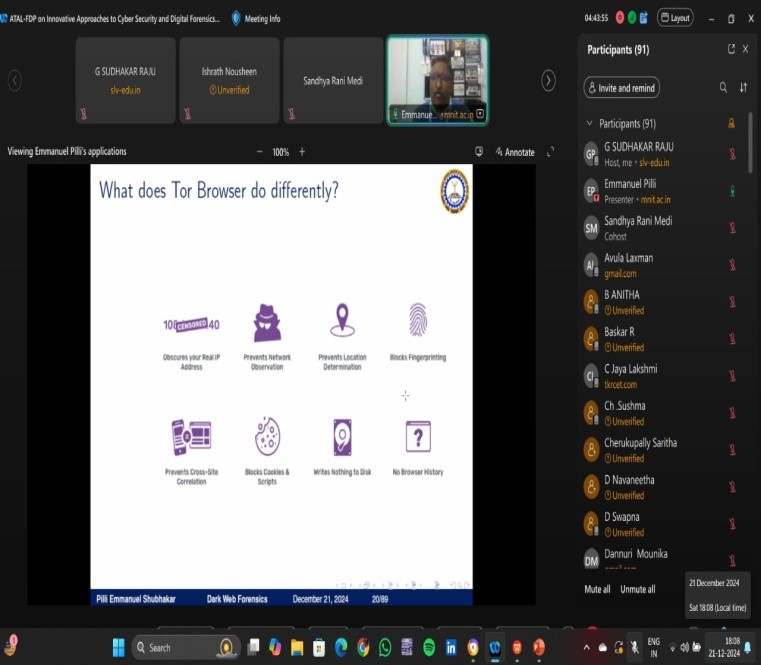761x665 pixels.
Task: Click Invite and remind button
Action: point(622,88)
